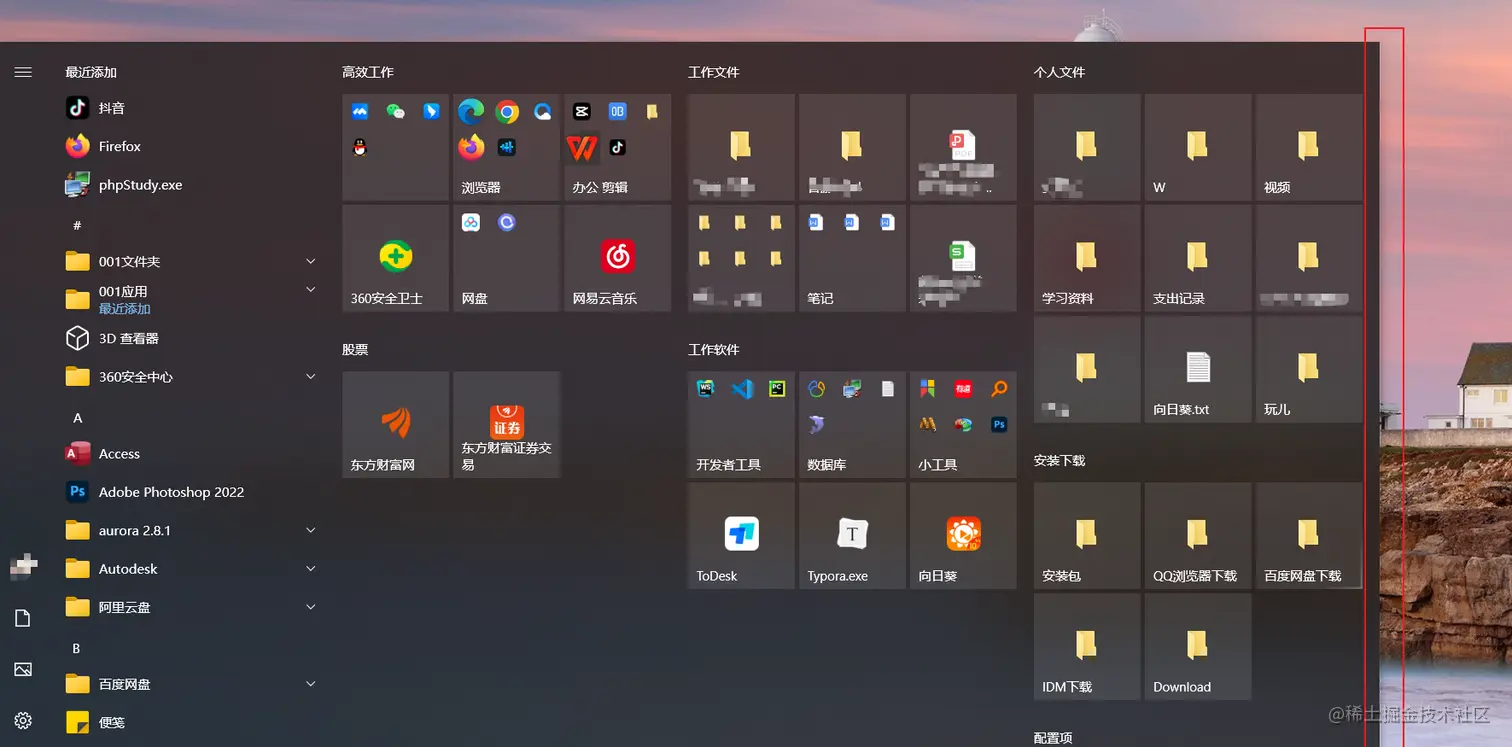
Task: Open the 安装包 folder tile
Action: pos(1087,536)
